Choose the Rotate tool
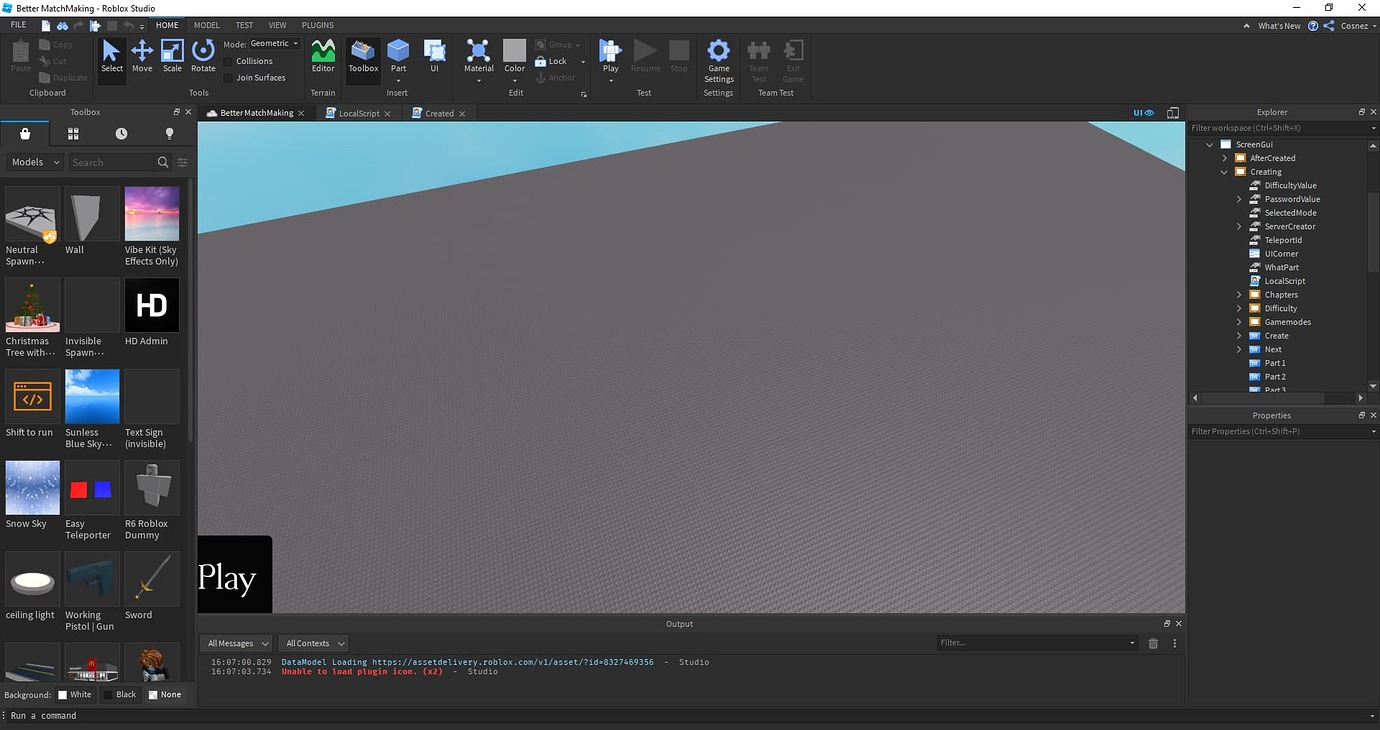Screen dimensions: 1380x730 [203, 56]
